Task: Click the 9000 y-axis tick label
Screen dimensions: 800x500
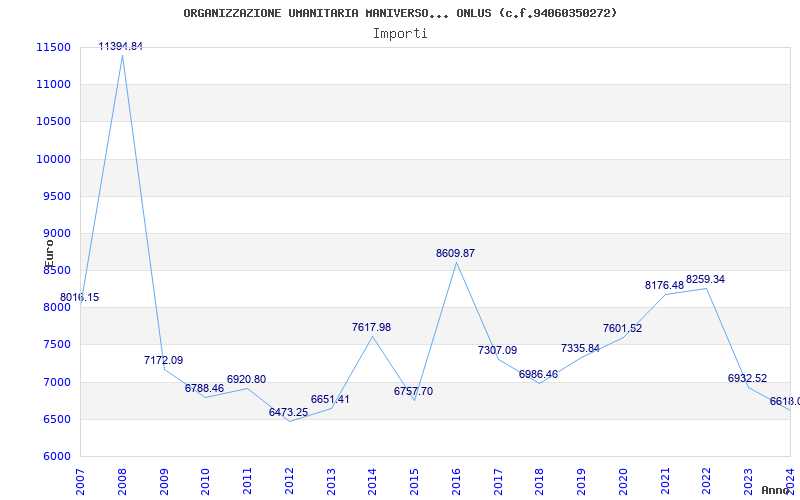Action: tap(56, 234)
